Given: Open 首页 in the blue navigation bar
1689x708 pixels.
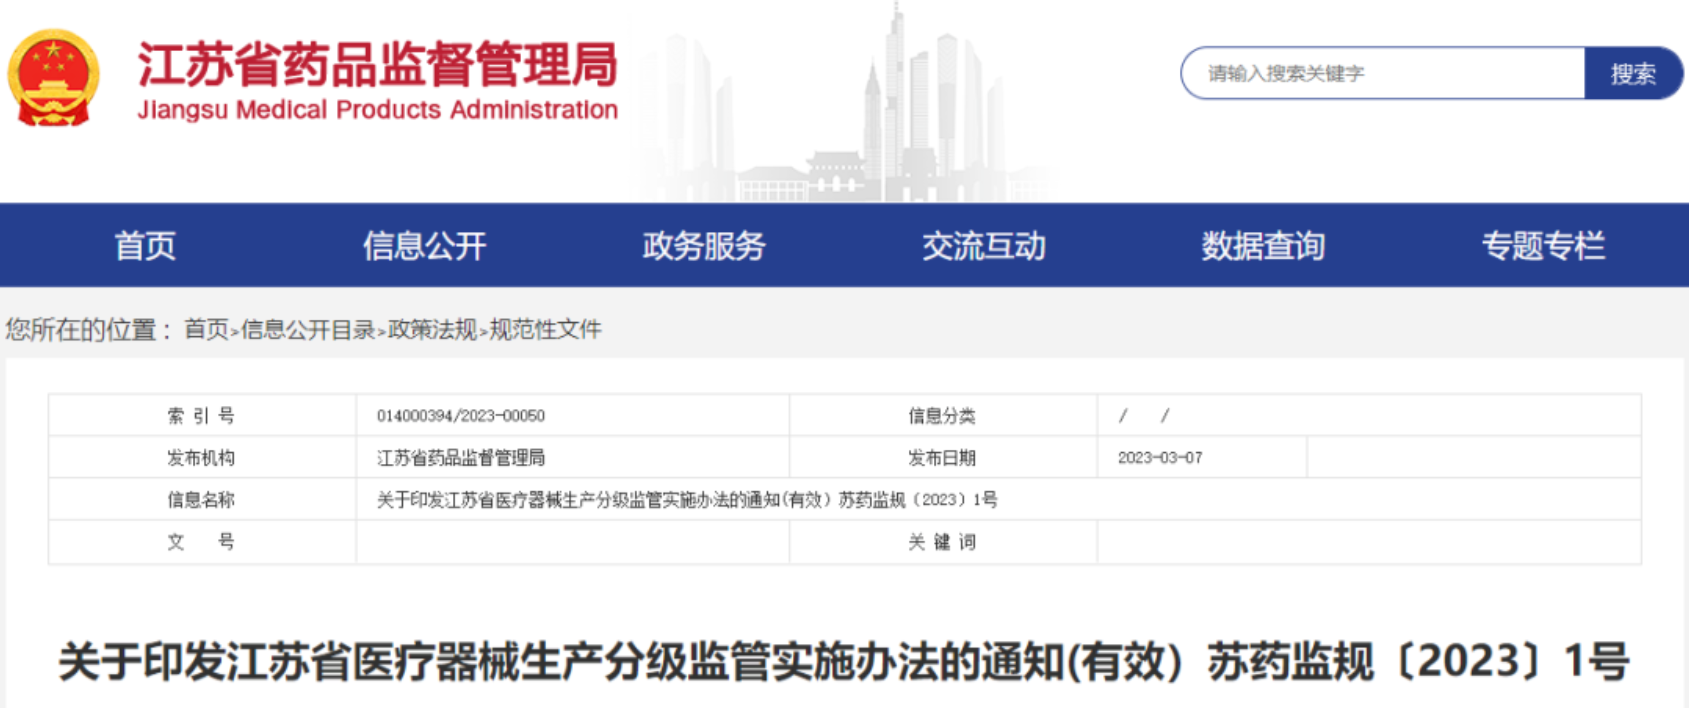Looking at the screenshot, I should [x=145, y=246].
